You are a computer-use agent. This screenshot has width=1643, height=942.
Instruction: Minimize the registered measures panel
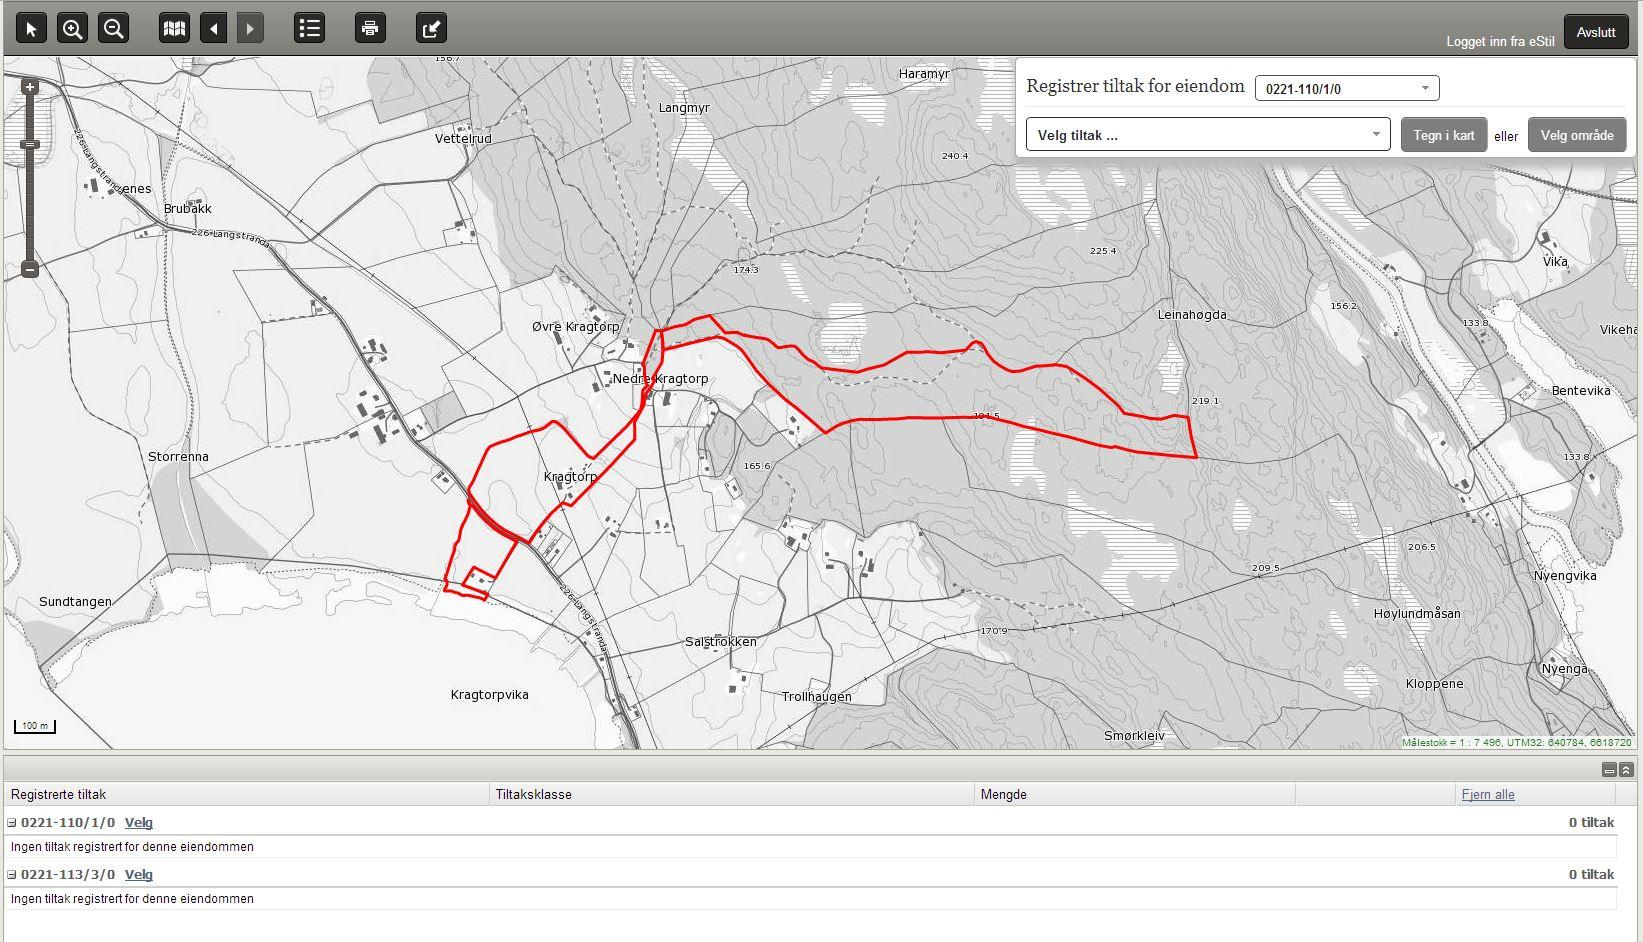1609,769
